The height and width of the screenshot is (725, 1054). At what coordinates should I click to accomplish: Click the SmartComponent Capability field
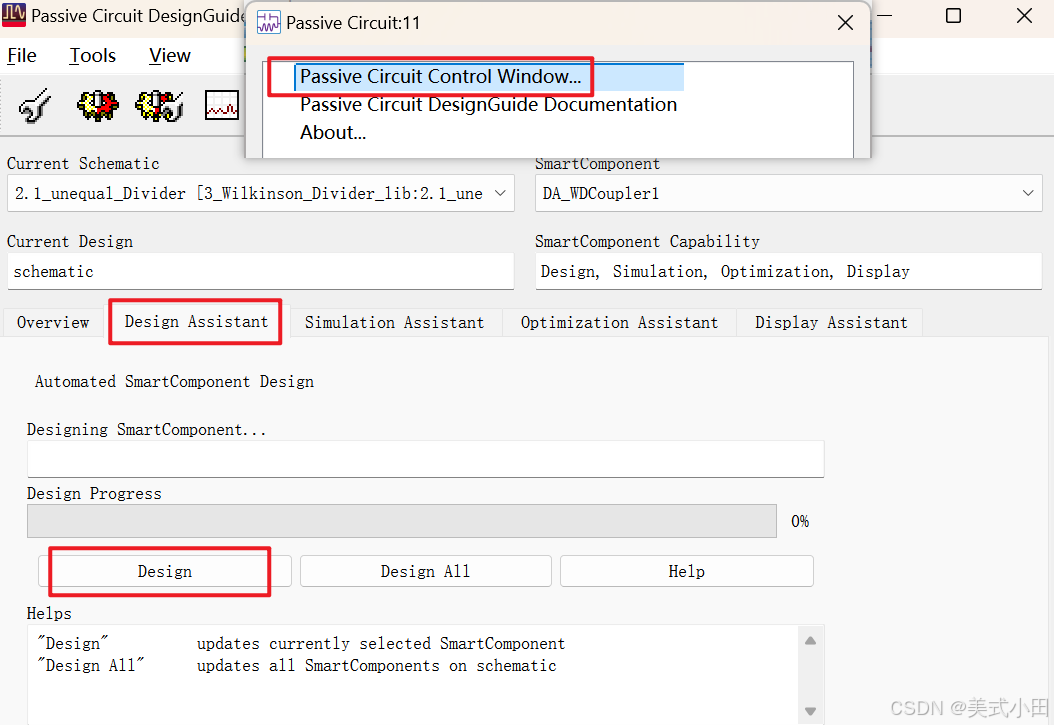click(788, 271)
